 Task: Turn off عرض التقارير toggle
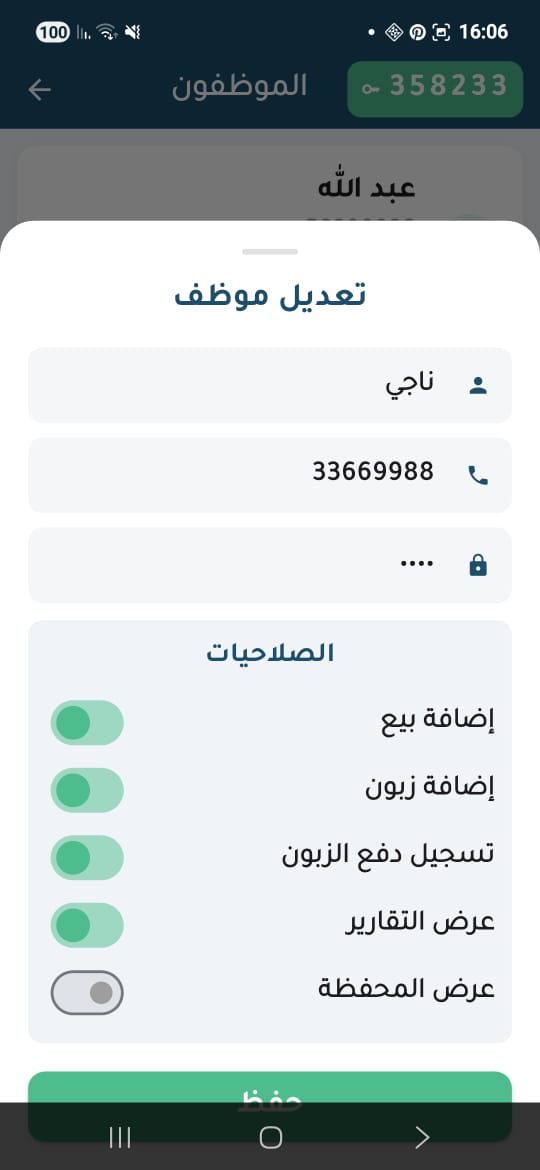tap(87, 925)
